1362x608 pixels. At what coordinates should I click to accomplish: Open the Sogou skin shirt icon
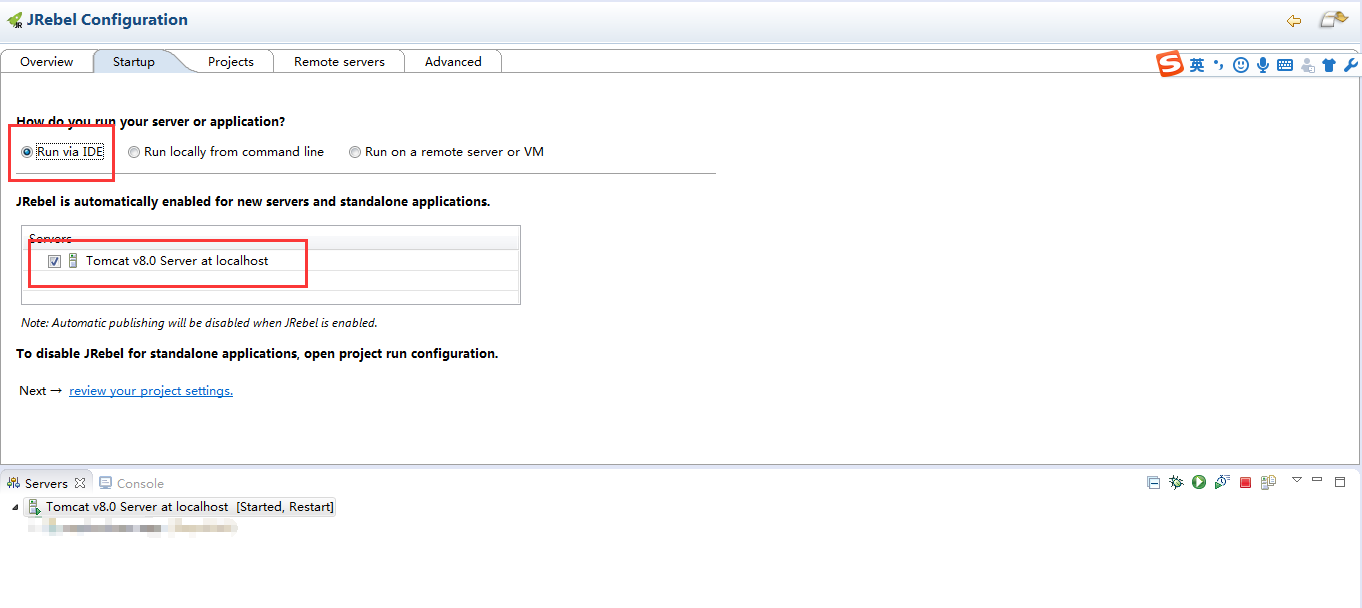pyautogui.click(x=1329, y=65)
